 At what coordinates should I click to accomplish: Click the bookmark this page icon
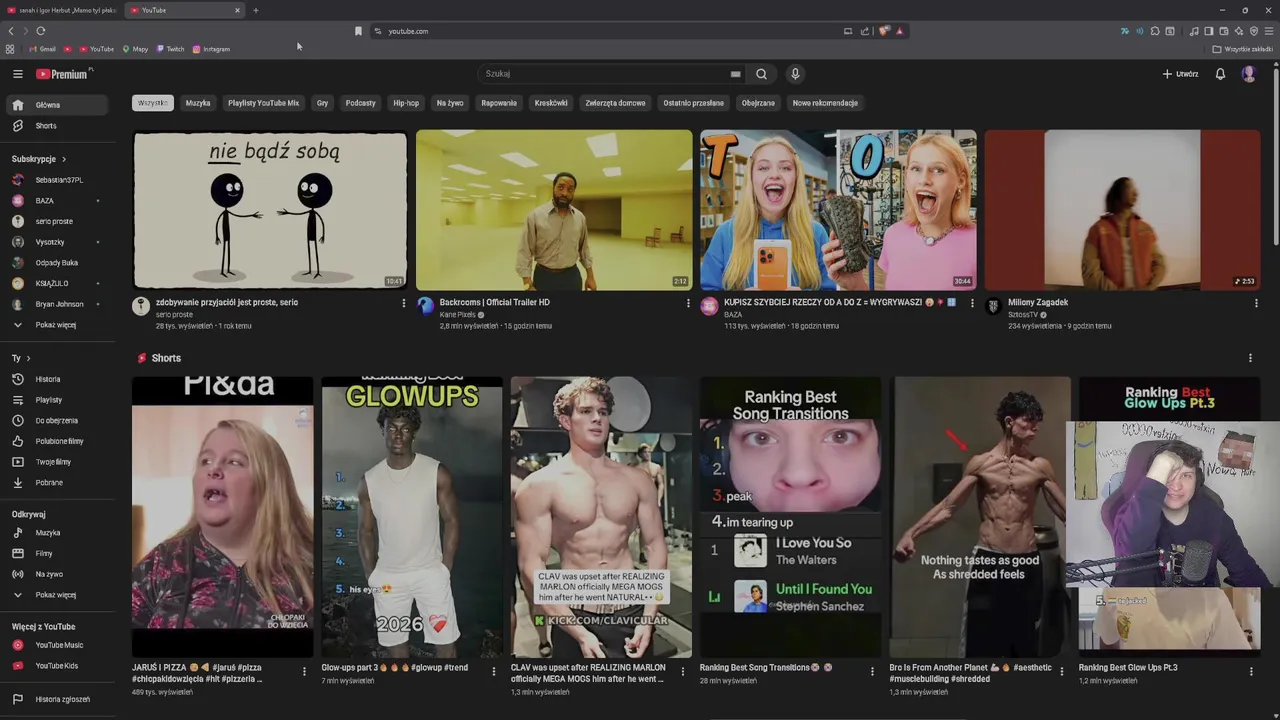[x=358, y=31]
